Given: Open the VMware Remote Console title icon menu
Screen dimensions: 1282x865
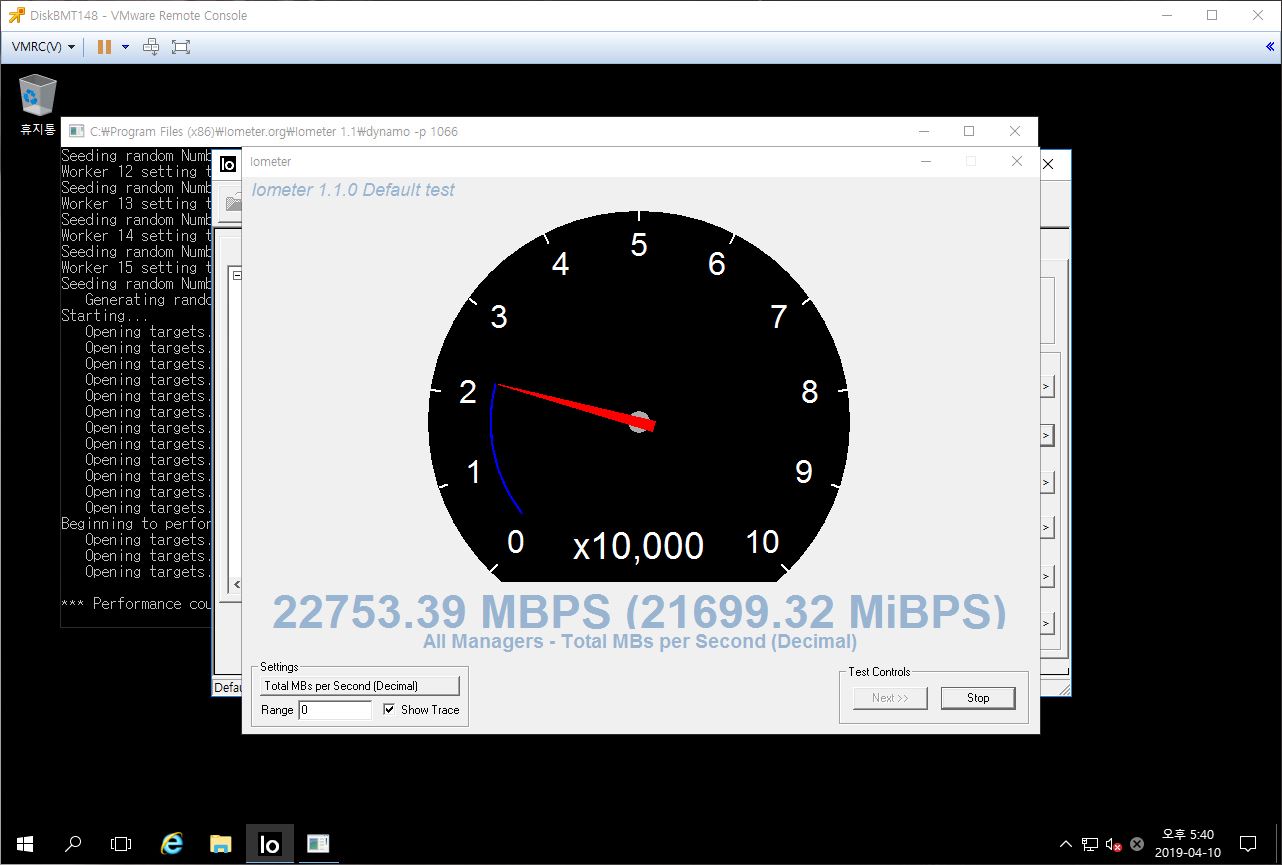Looking at the screenshot, I should 16,15.
